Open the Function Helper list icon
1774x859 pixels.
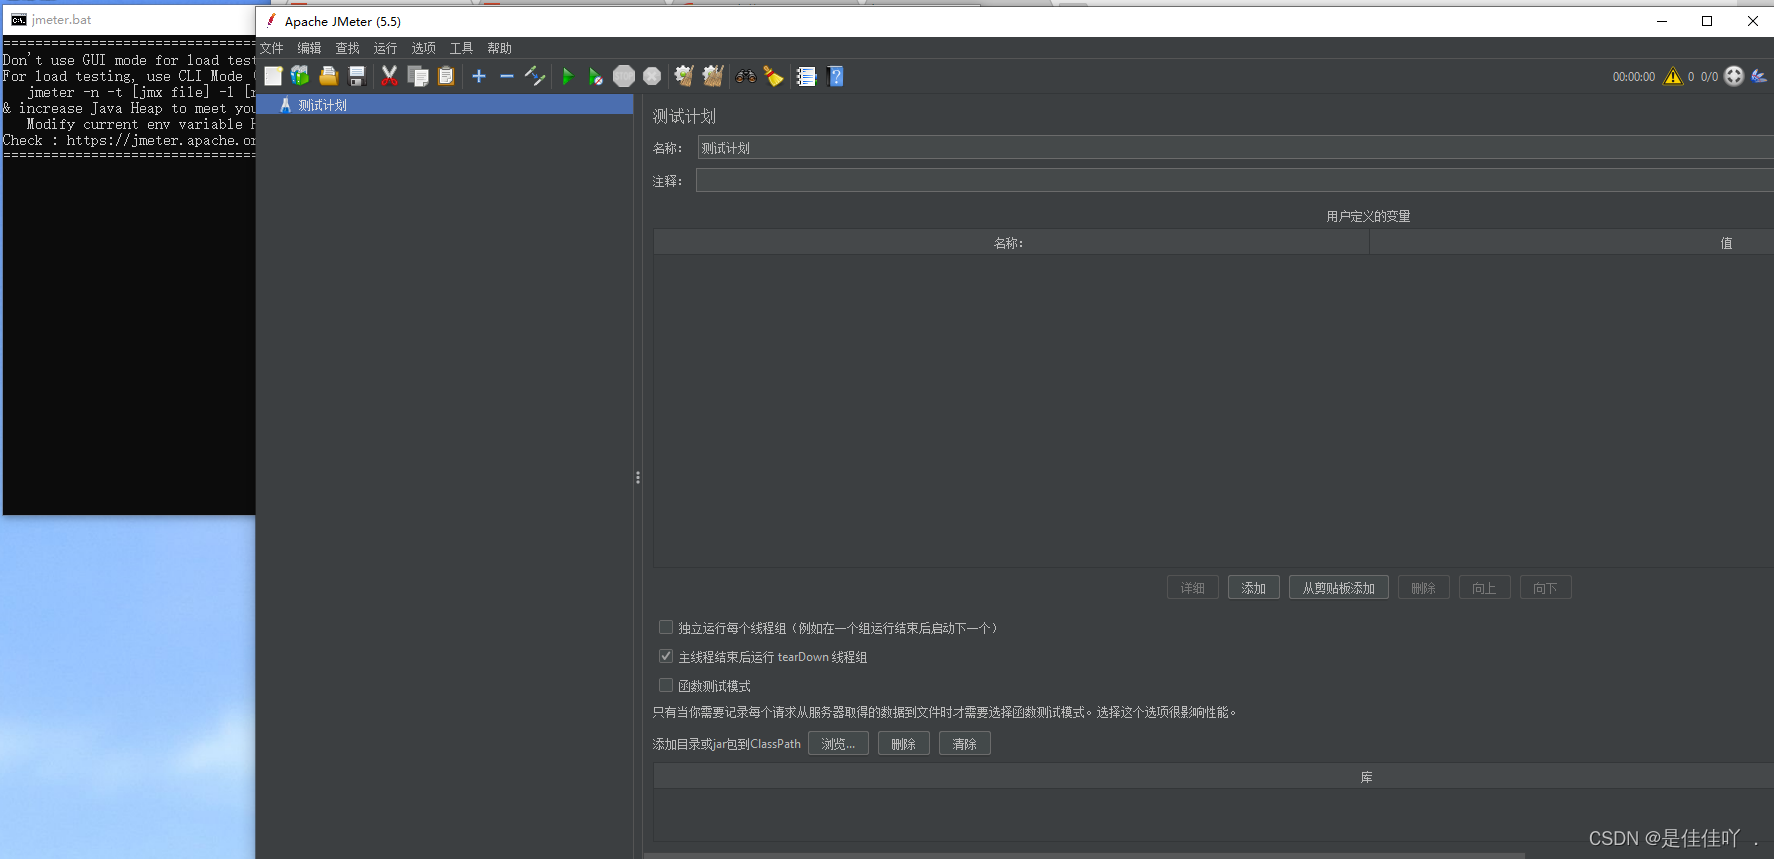[x=806, y=76]
